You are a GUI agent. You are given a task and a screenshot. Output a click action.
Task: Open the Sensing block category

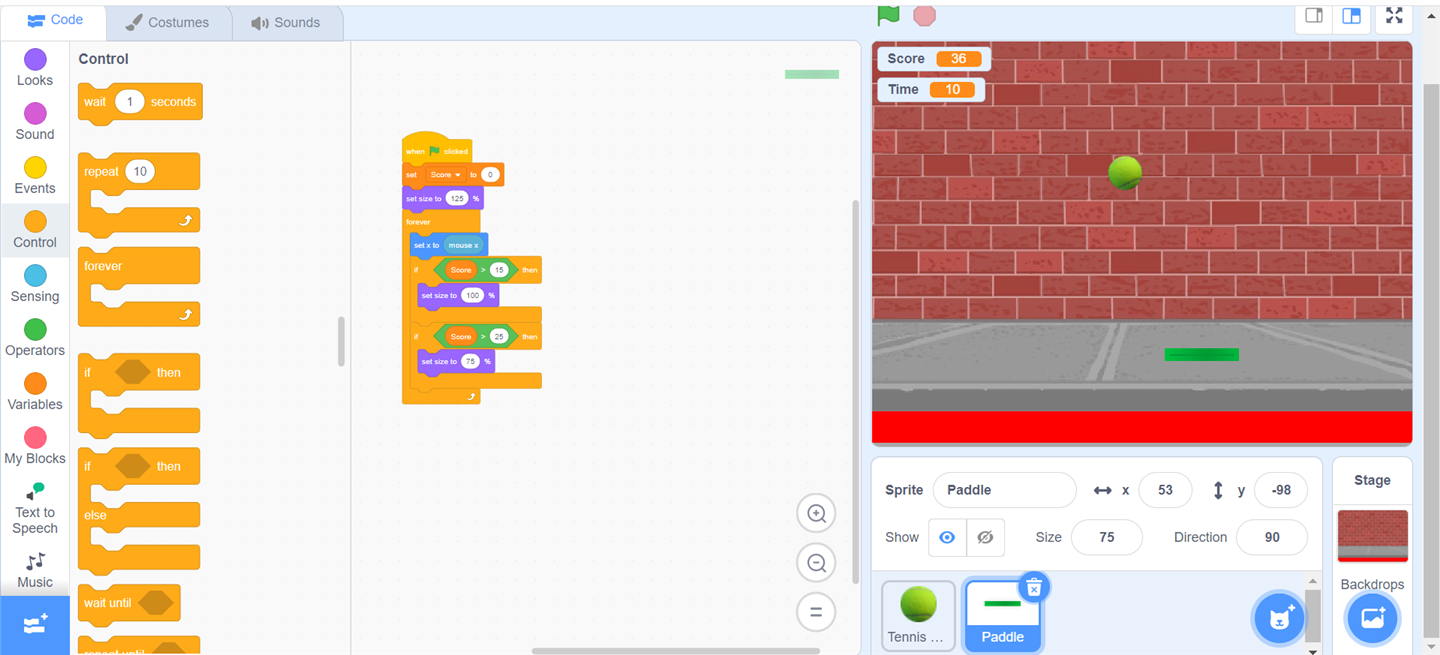click(x=35, y=283)
